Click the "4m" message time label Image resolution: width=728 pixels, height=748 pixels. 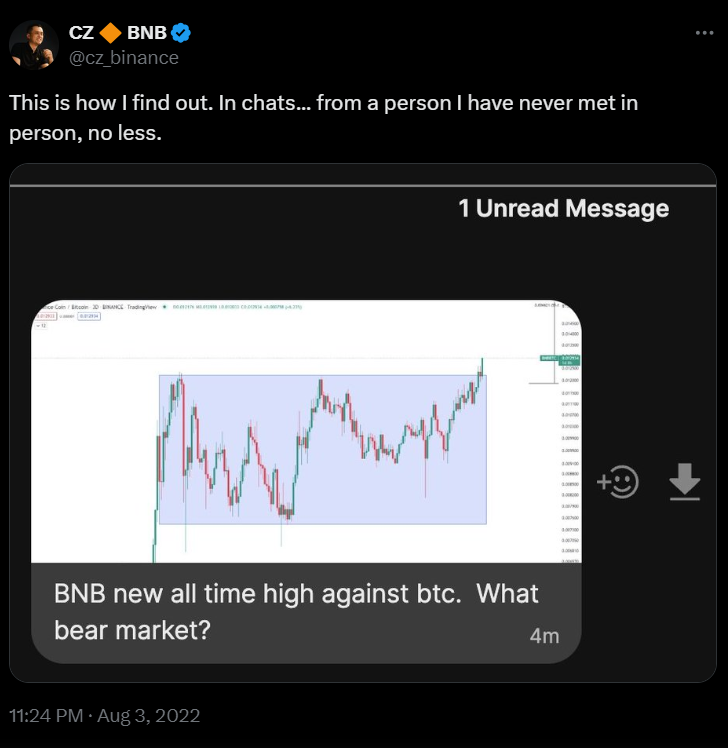pos(544,635)
